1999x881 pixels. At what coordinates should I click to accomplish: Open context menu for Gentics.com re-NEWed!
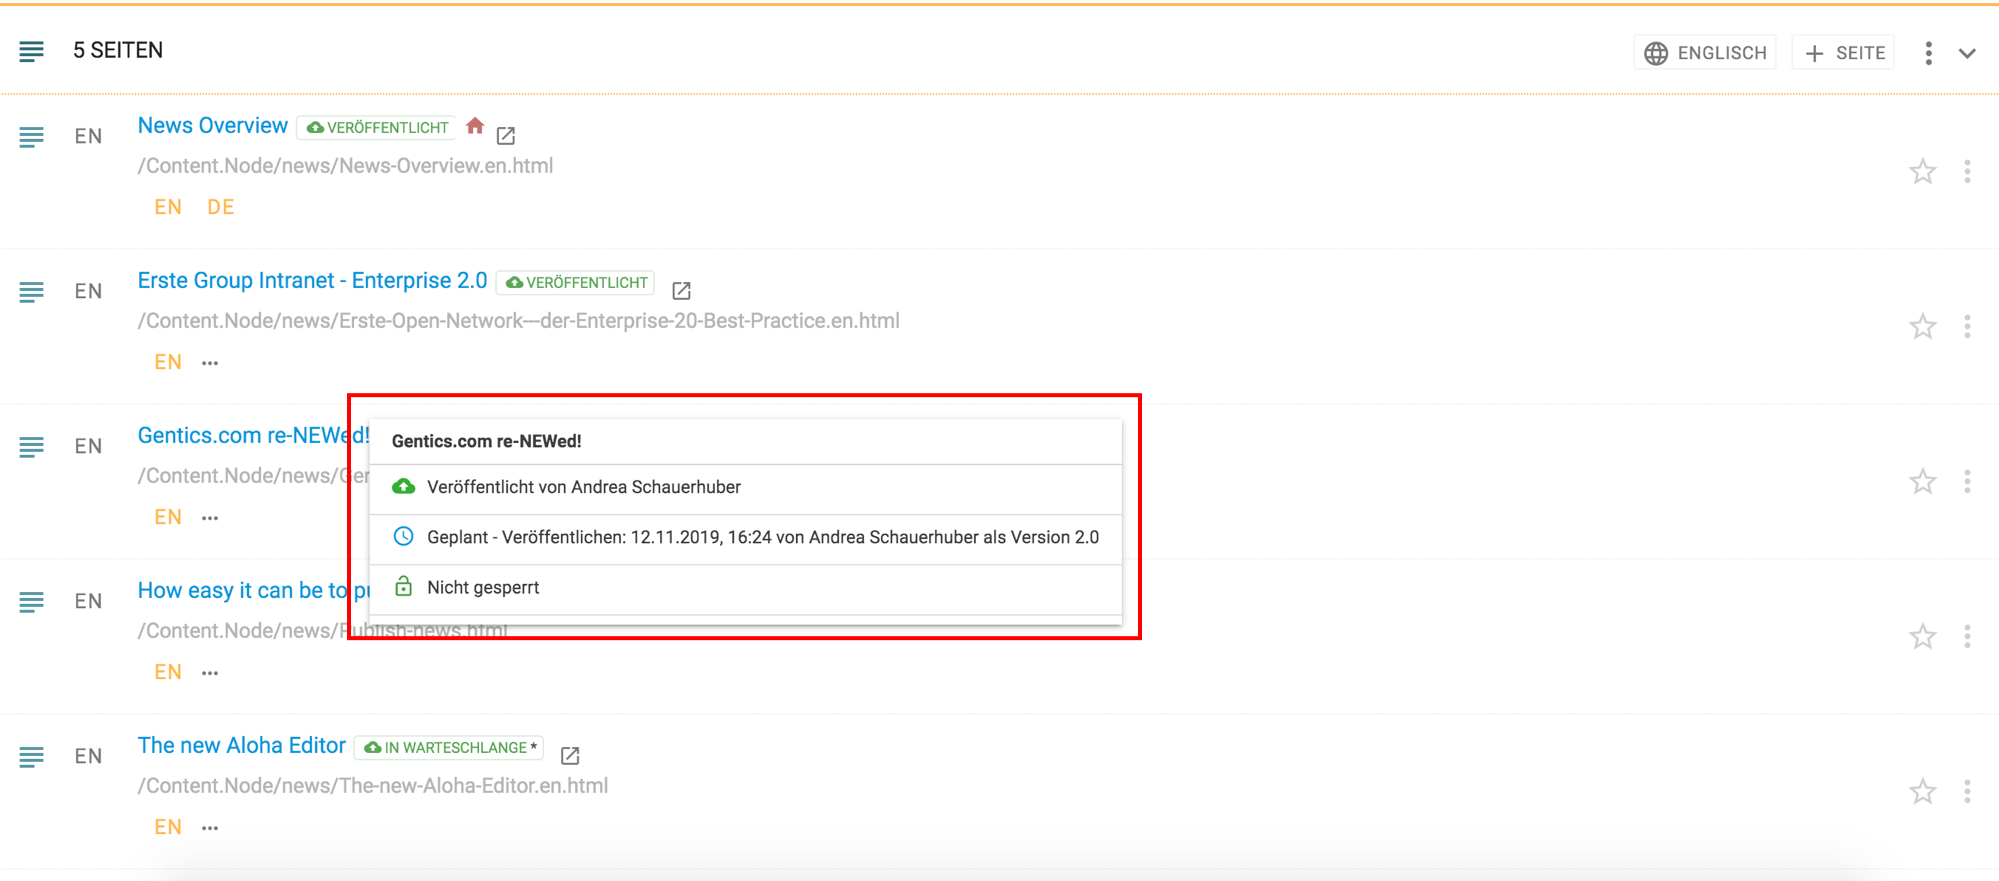tap(1967, 482)
